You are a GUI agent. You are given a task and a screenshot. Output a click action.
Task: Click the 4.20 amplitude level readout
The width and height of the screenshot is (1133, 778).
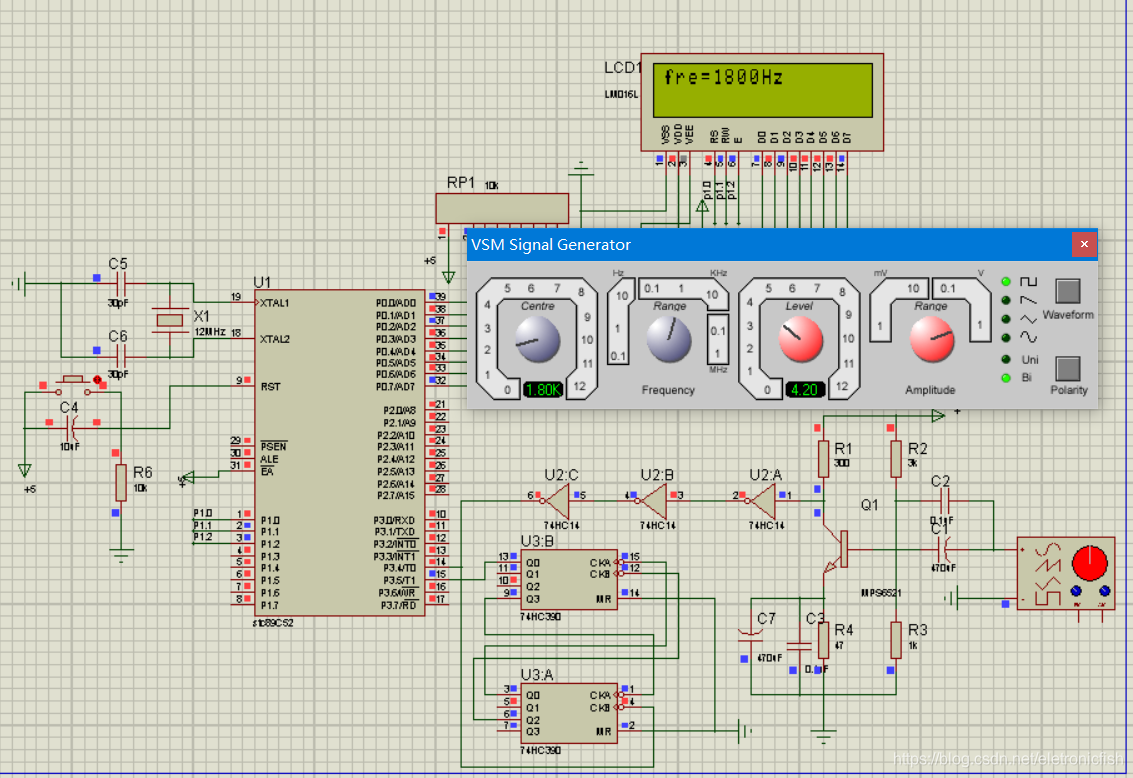[x=804, y=390]
